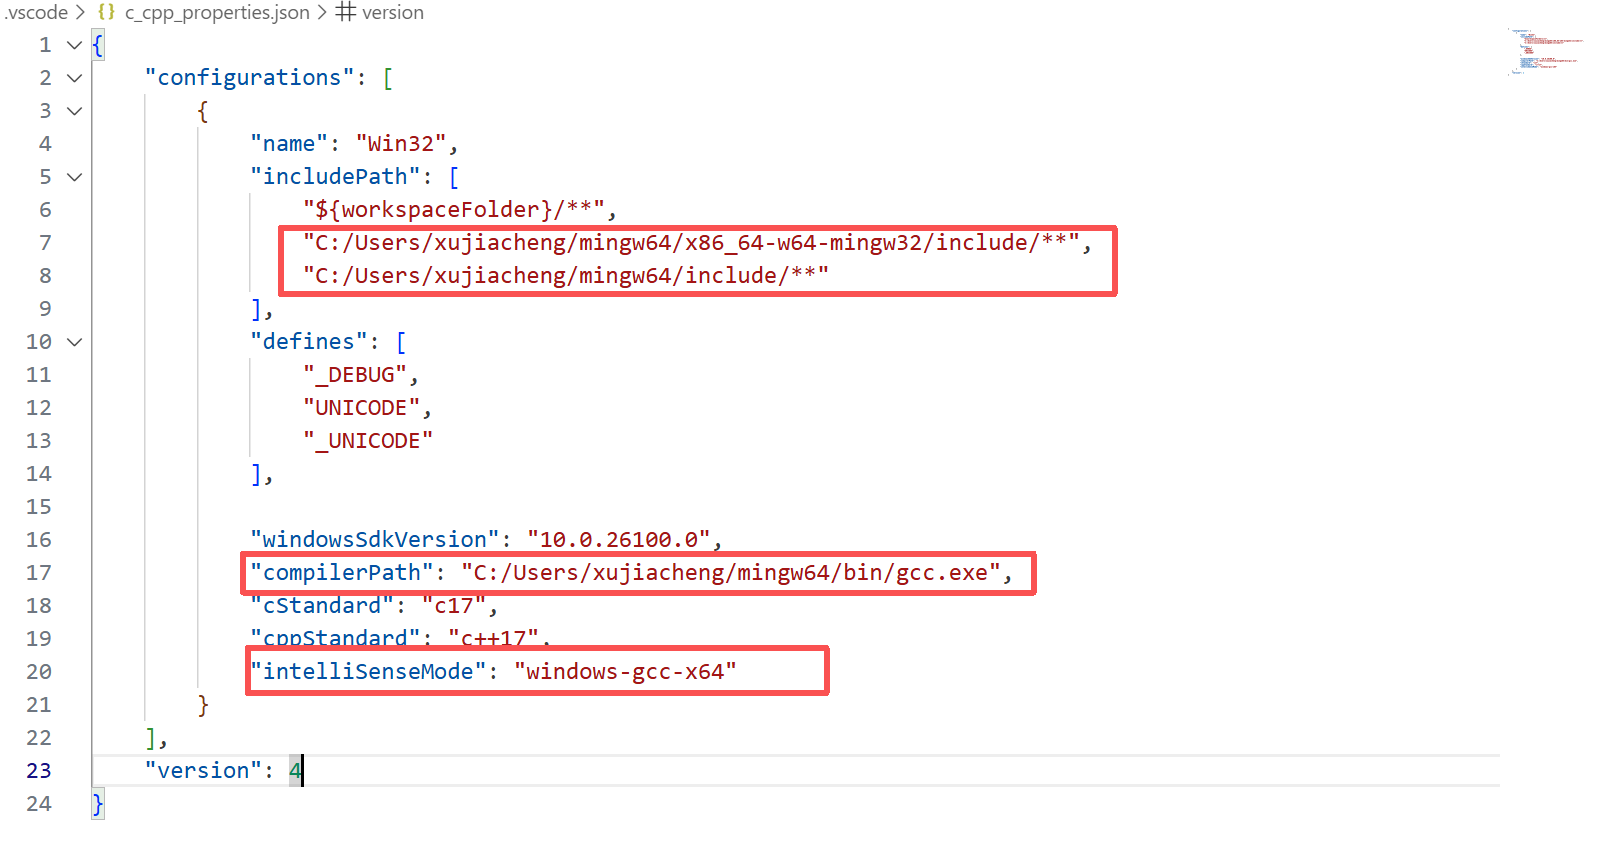Select the version breadcrumb symbol
The width and height of the screenshot is (1614, 864).
coord(393,13)
